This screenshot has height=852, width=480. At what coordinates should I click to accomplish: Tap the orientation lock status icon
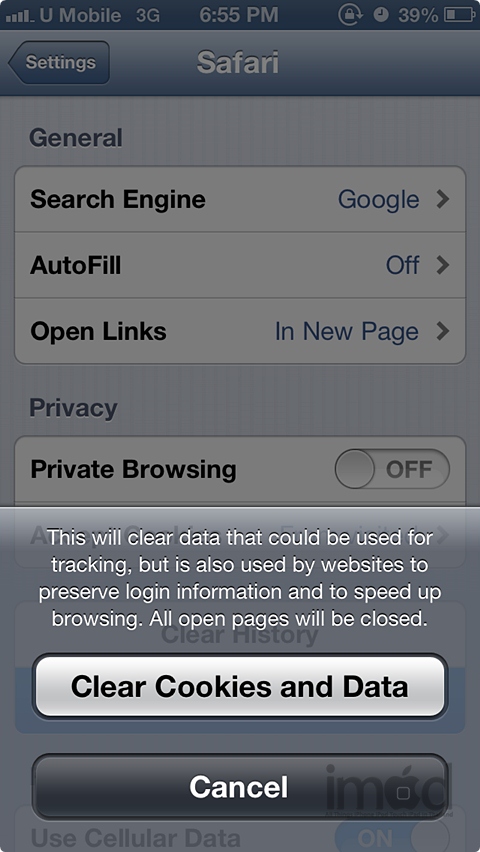pyautogui.click(x=350, y=15)
